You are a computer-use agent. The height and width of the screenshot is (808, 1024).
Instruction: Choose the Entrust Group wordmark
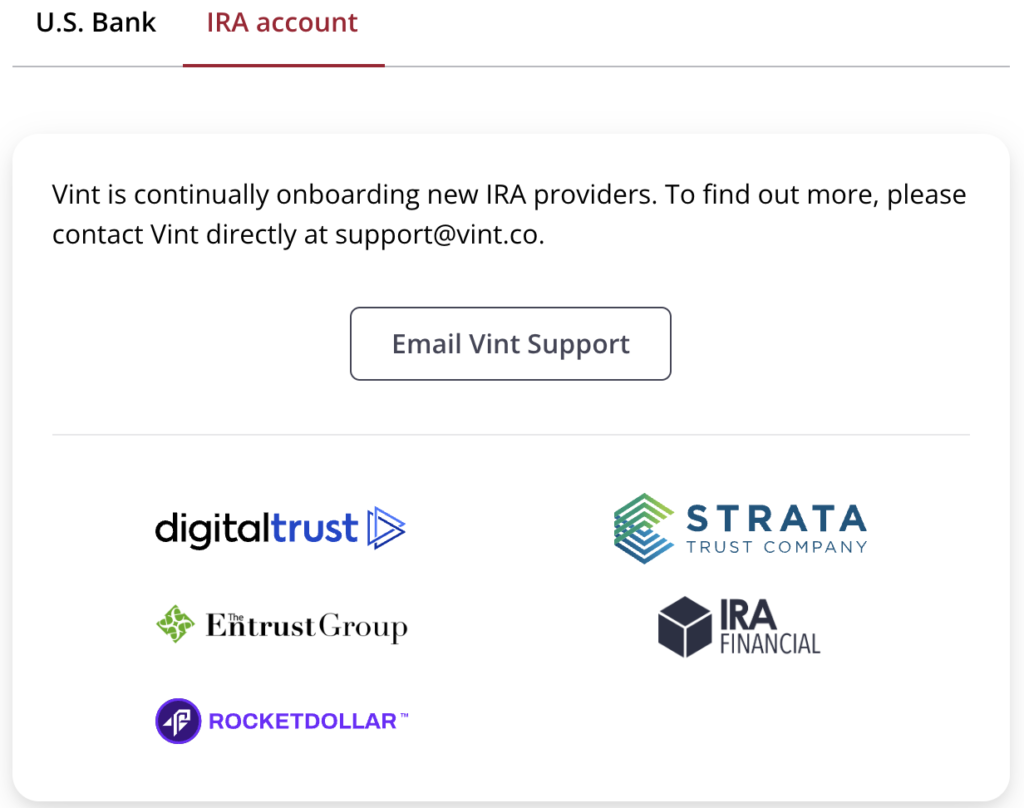pyautogui.click(x=306, y=626)
